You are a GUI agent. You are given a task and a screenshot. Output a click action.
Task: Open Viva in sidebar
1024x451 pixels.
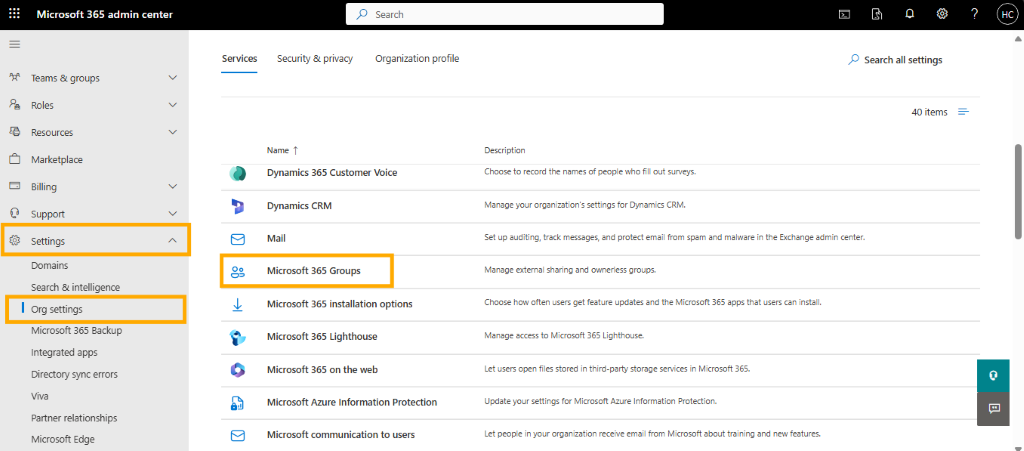(x=40, y=396)
